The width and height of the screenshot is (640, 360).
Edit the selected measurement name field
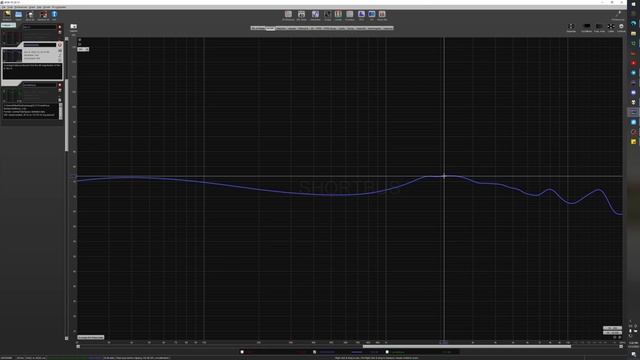pos(40,45)
